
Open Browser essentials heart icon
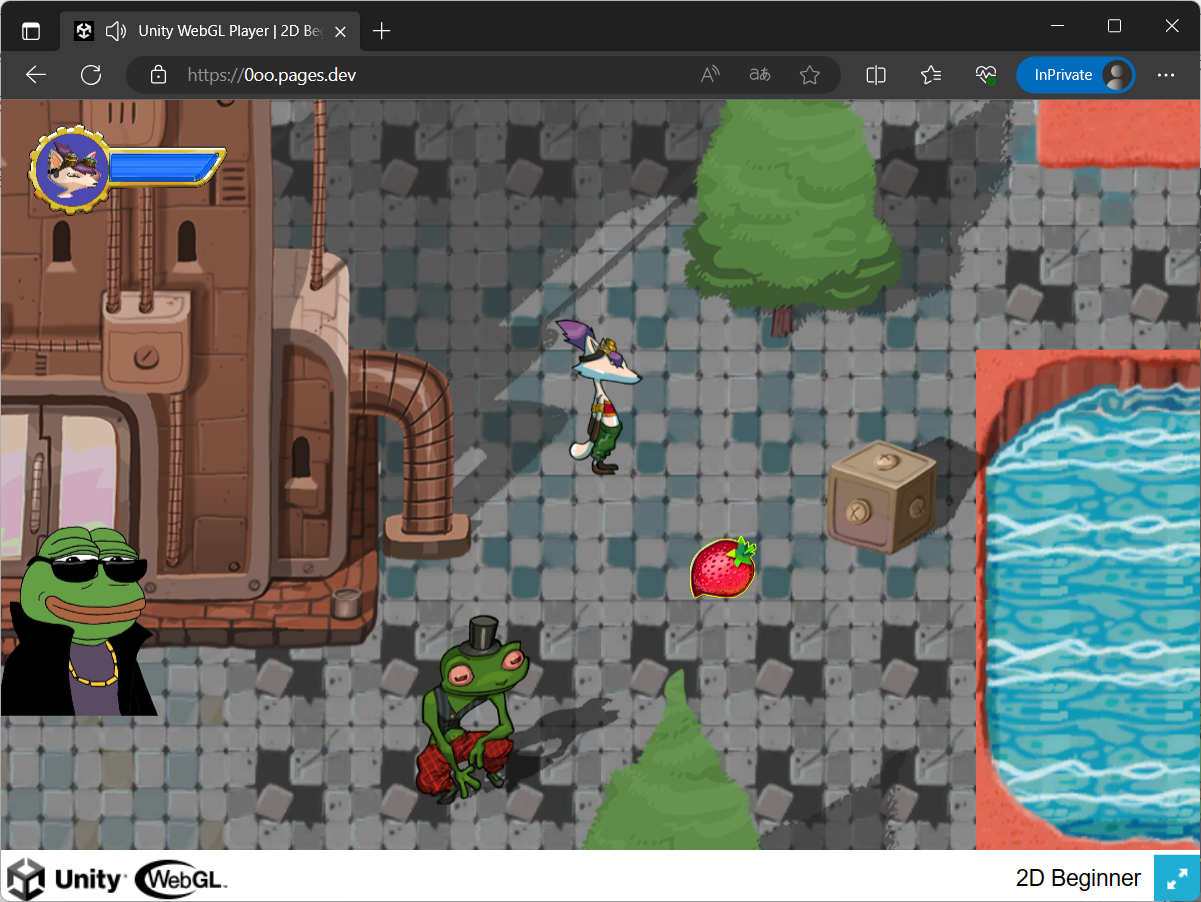986,75
